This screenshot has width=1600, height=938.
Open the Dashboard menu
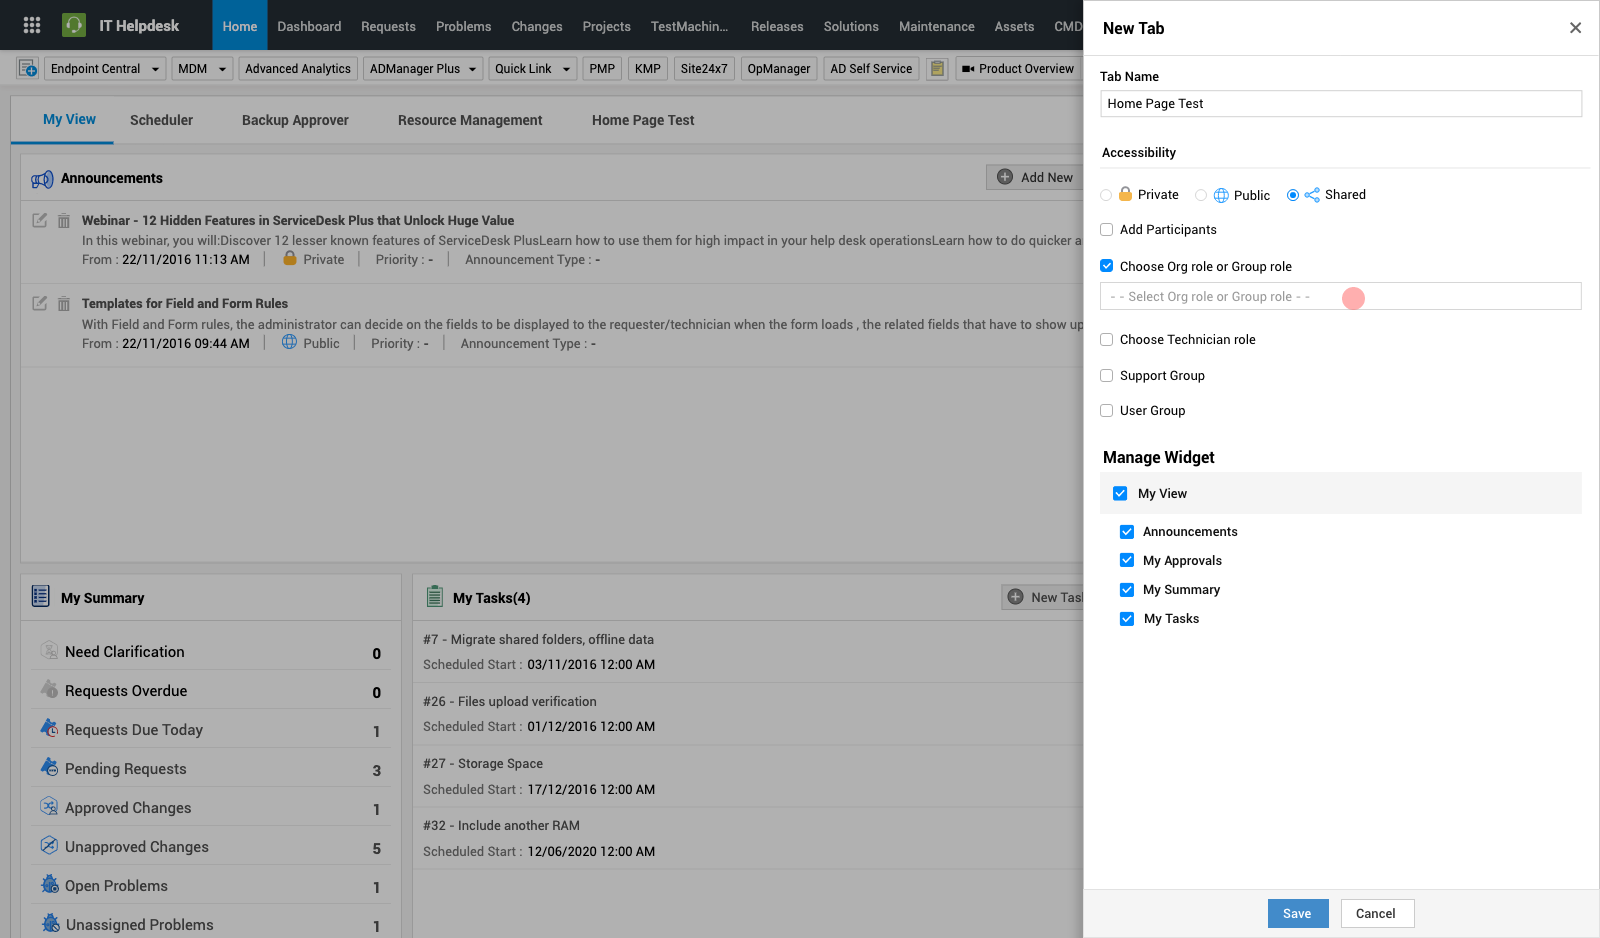tap(309, 26)
